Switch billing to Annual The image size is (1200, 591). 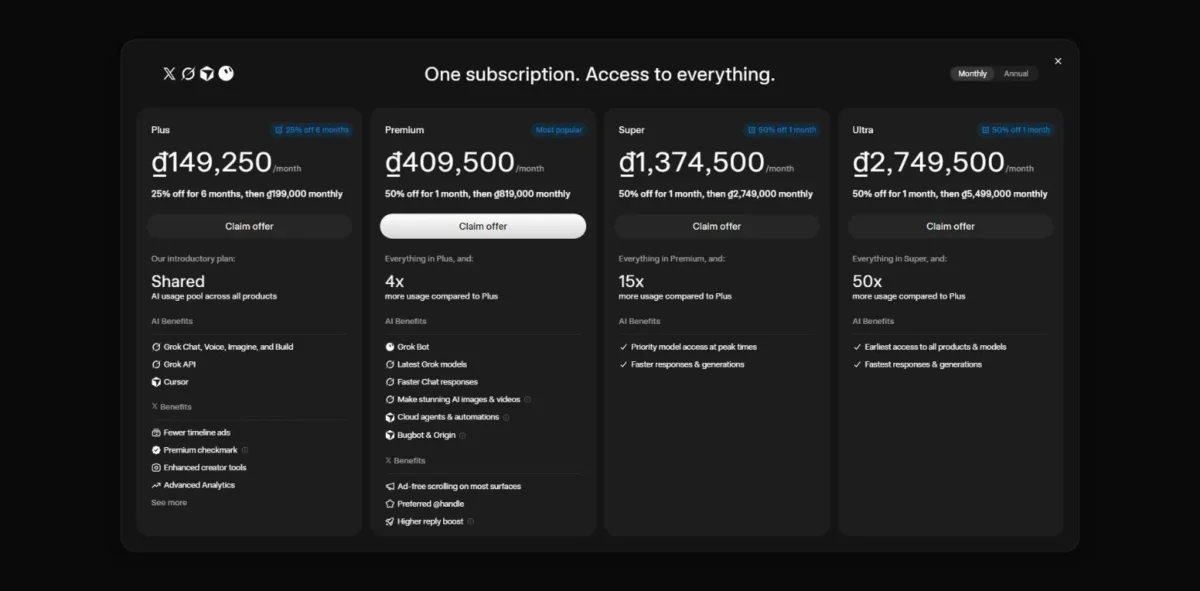(x=1016, y=74)
